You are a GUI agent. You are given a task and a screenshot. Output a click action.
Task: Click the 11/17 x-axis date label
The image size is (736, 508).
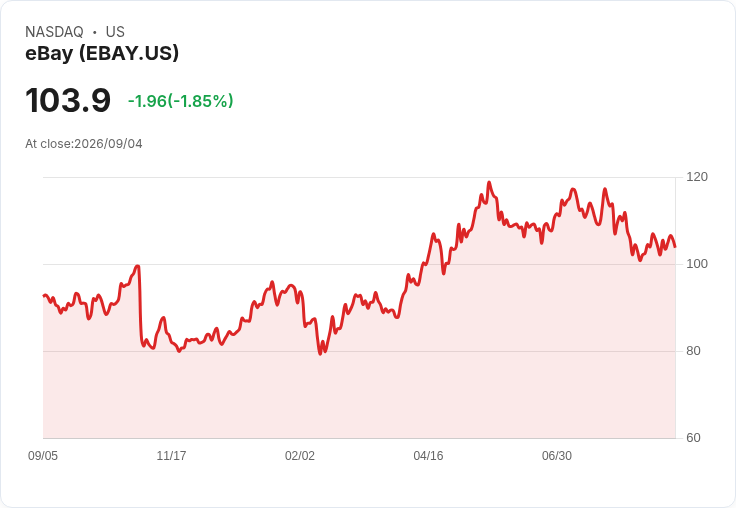pyautogui.click(x=171, y=455)
